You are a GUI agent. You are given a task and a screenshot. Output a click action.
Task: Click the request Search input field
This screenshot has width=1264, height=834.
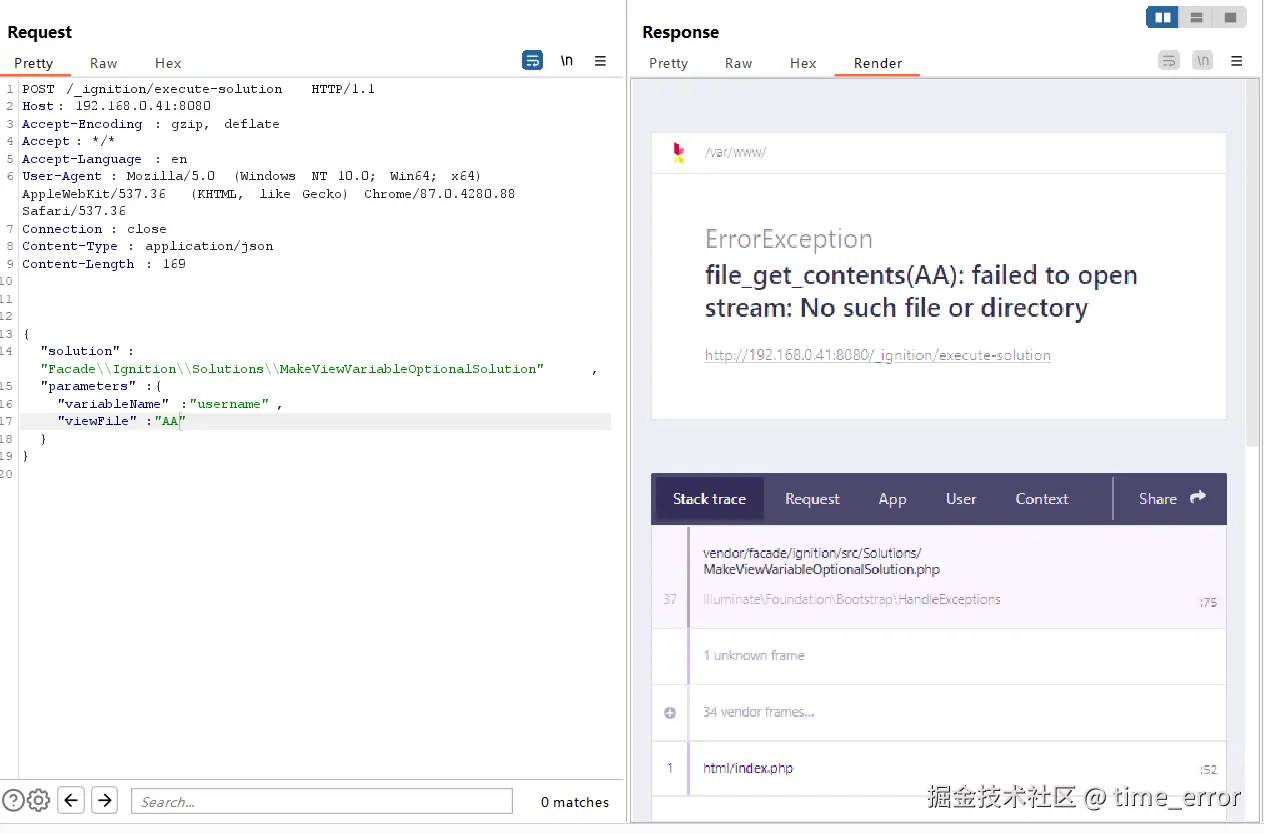322,801
